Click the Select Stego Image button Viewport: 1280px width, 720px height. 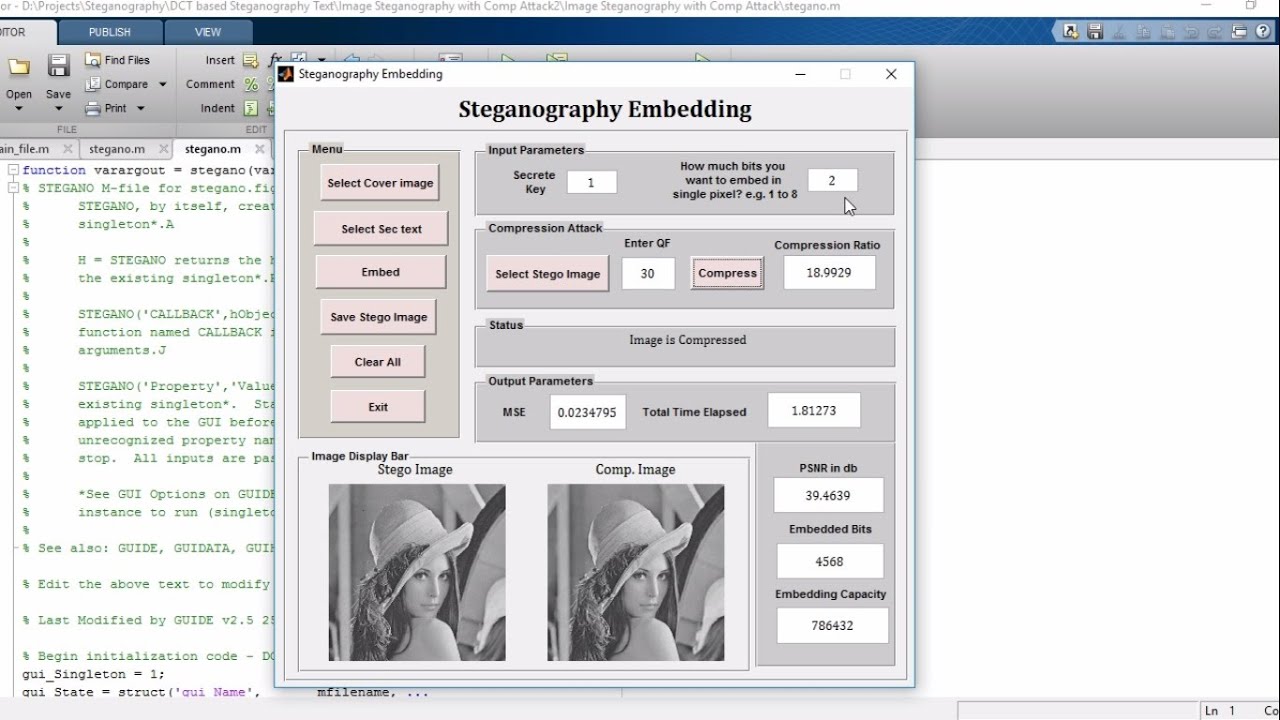[x=548, y=274]
